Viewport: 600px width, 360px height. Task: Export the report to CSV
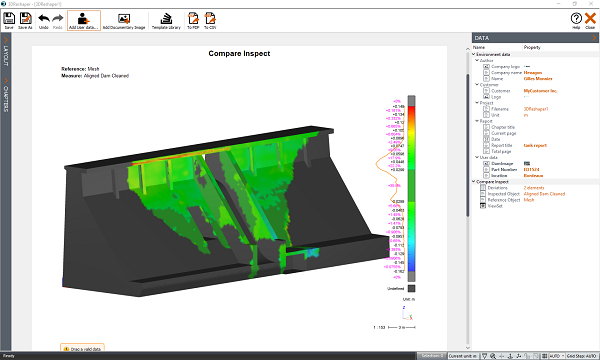210,20
